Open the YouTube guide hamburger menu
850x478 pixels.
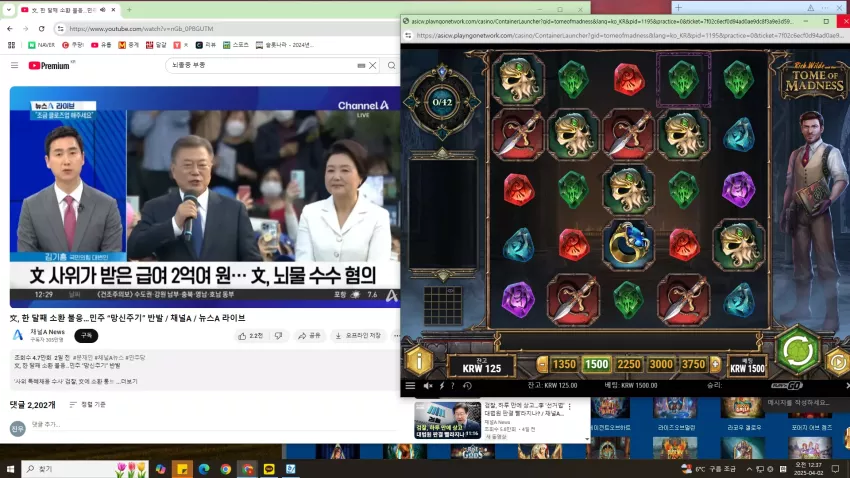(15, 65)
